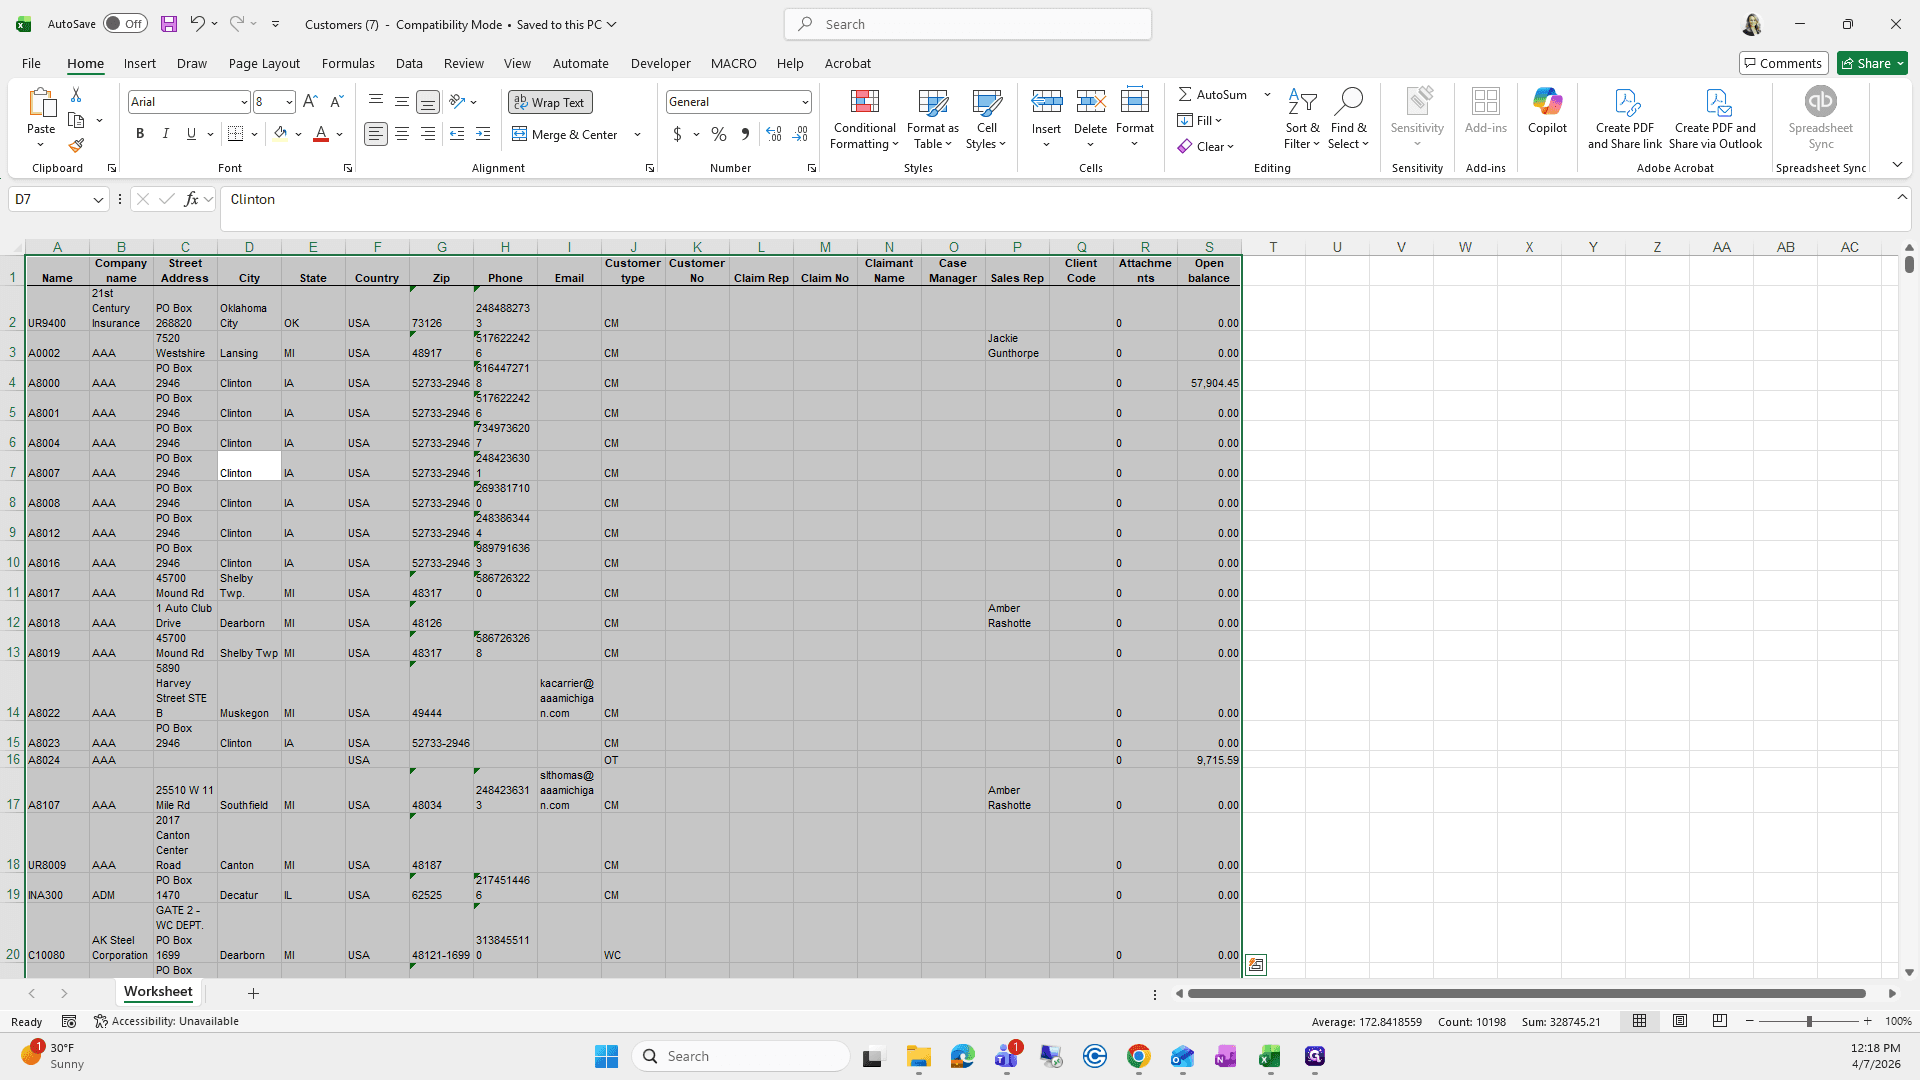Toggle AutoSave switch
This screenshot has height=1080, width=1920.
coord(125,24)
